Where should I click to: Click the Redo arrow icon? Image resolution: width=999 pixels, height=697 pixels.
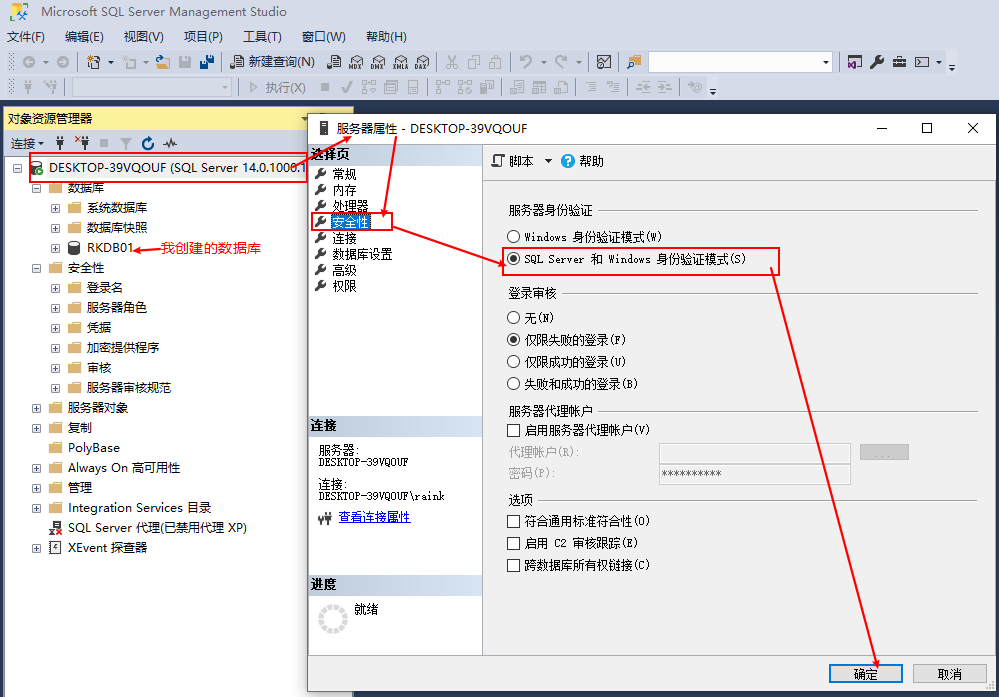pos(561,62)
